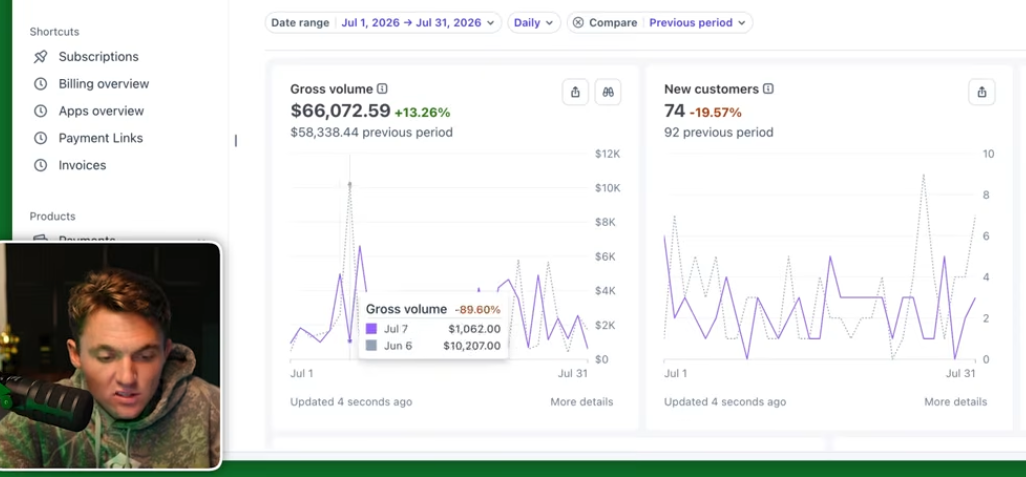Click the Gross volume chart title
Viewport: 1026px width, 477px height.
coord(332,88)
